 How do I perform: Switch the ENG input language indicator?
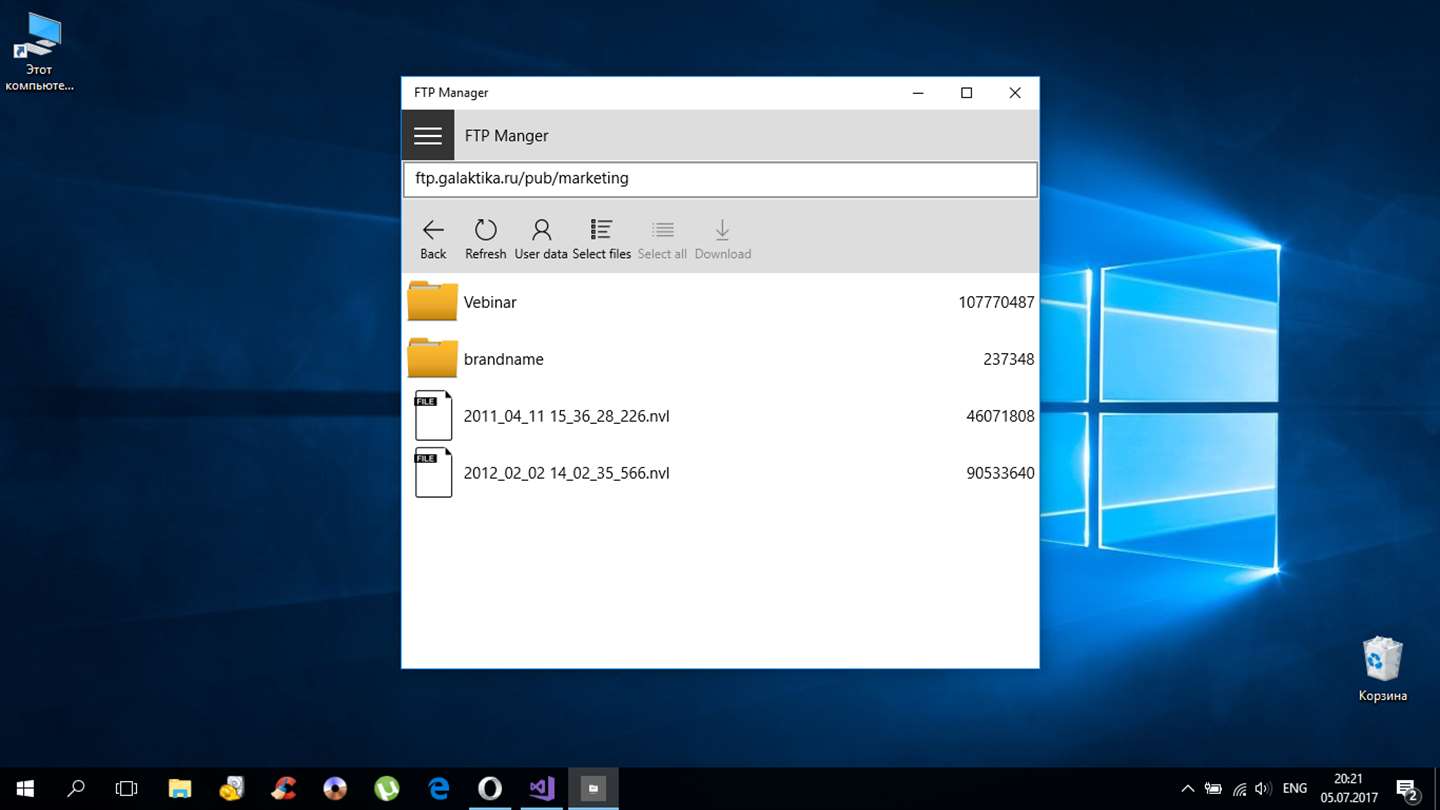pos(1294,789)
